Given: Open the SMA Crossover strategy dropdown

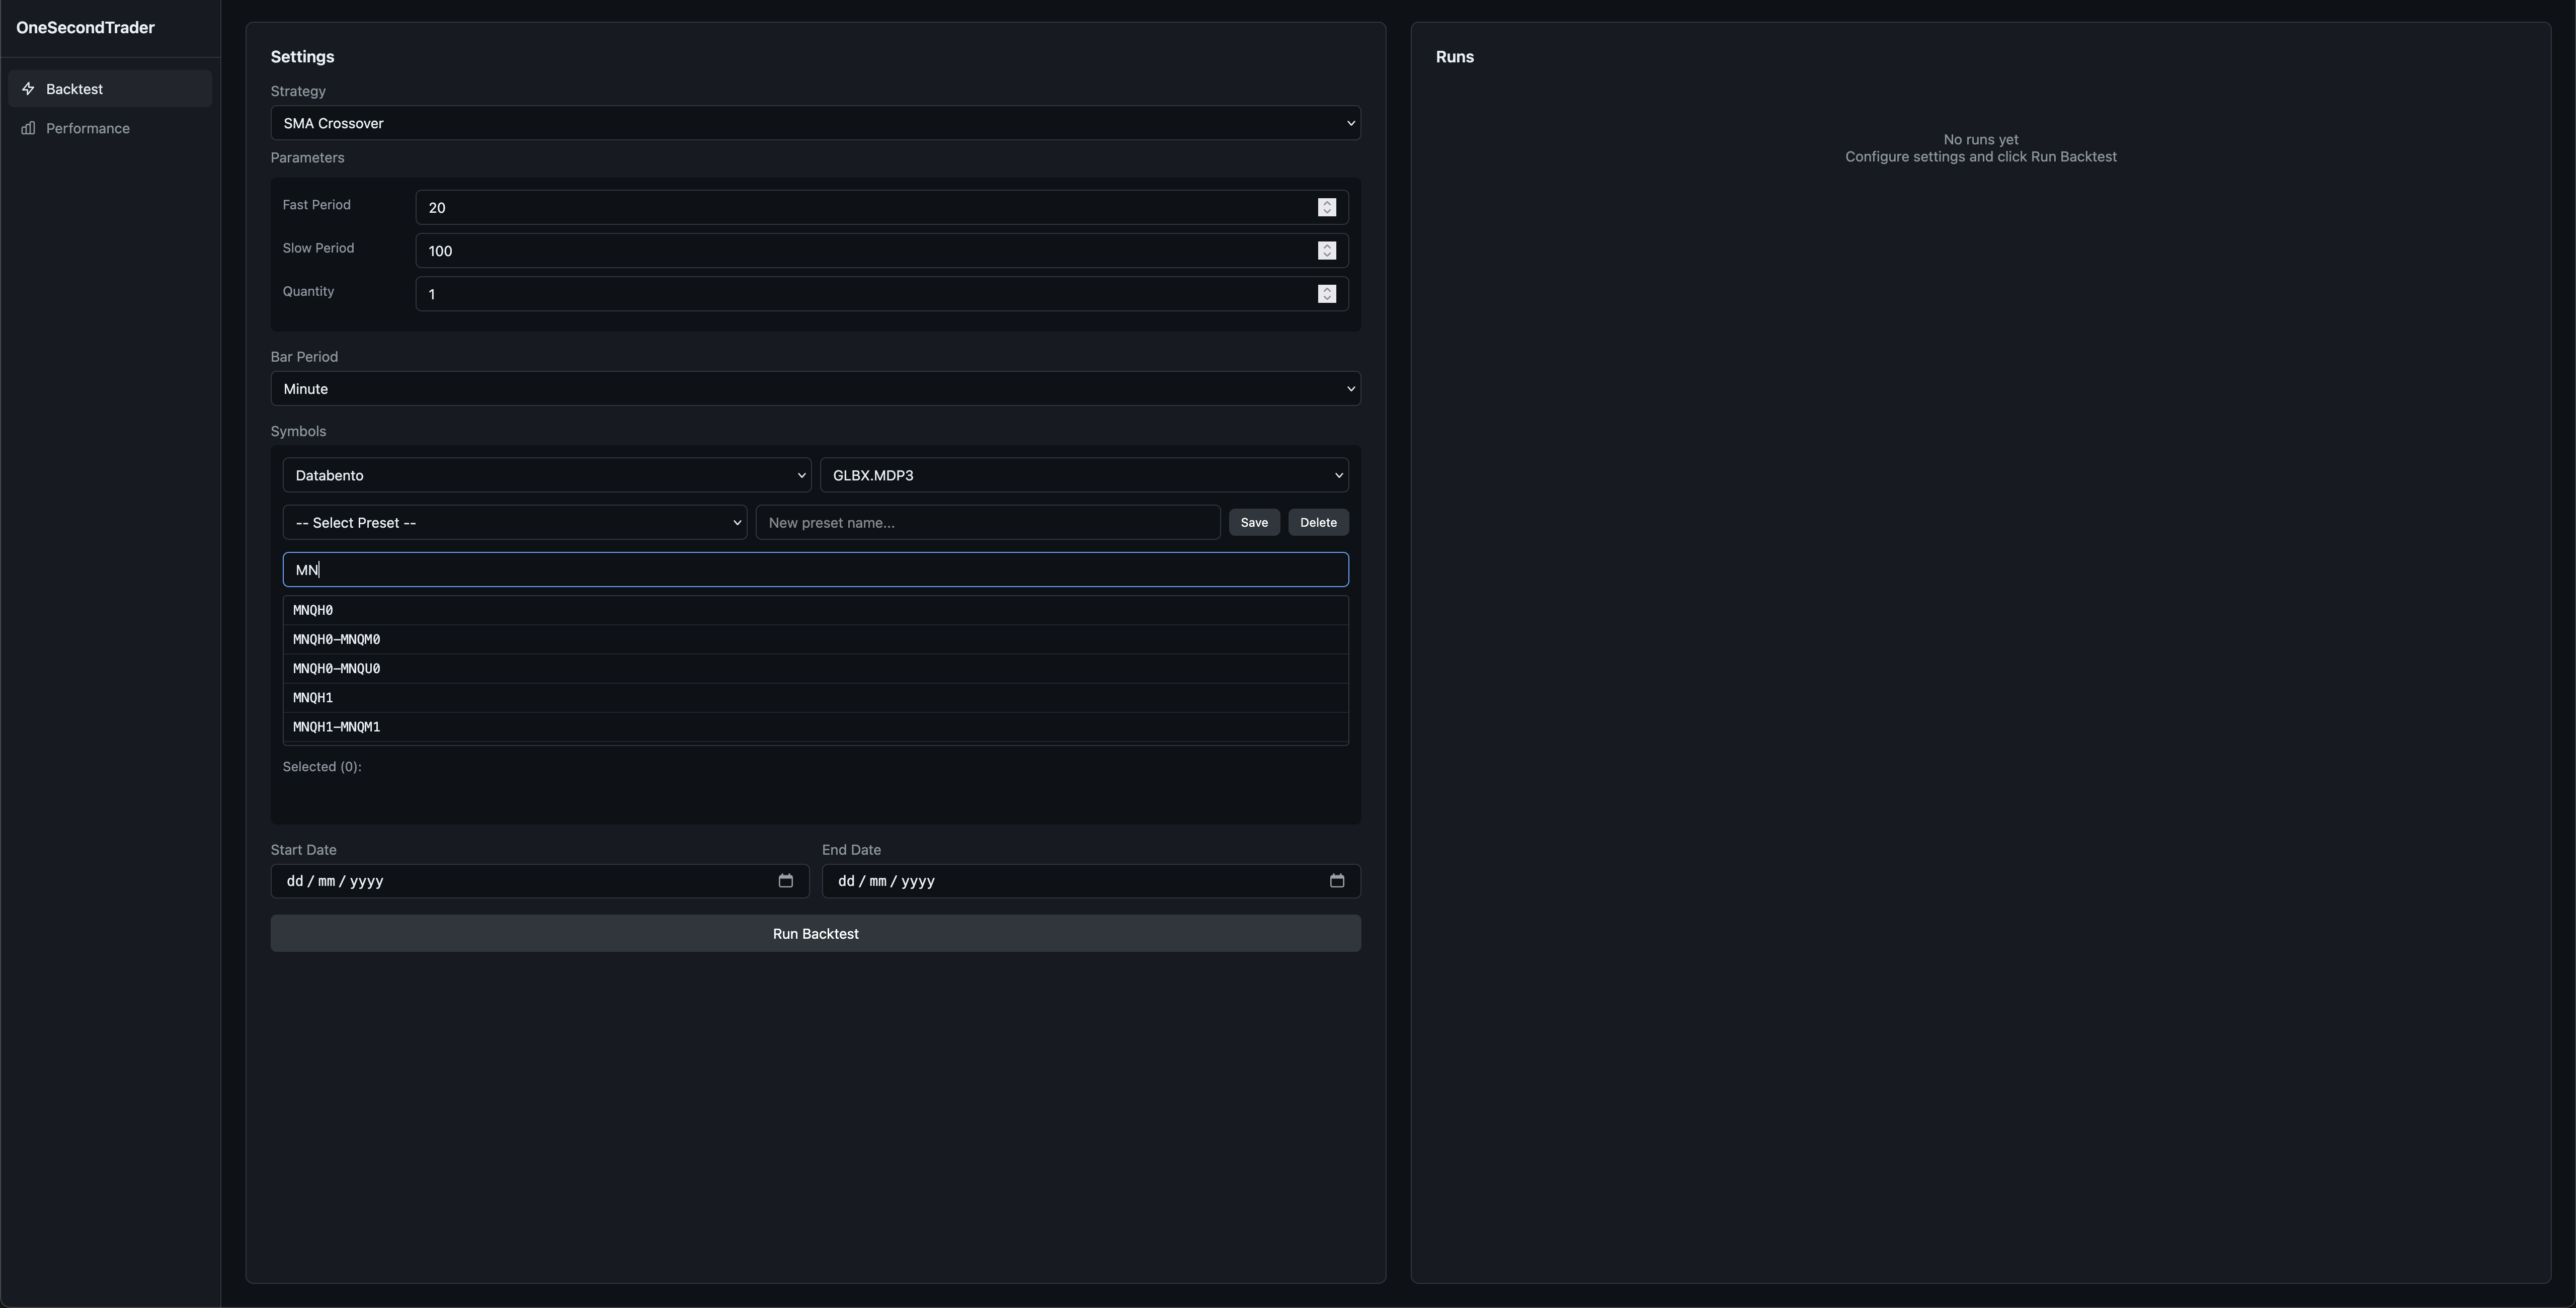Looking at the screenshot, I should [814, 123].
